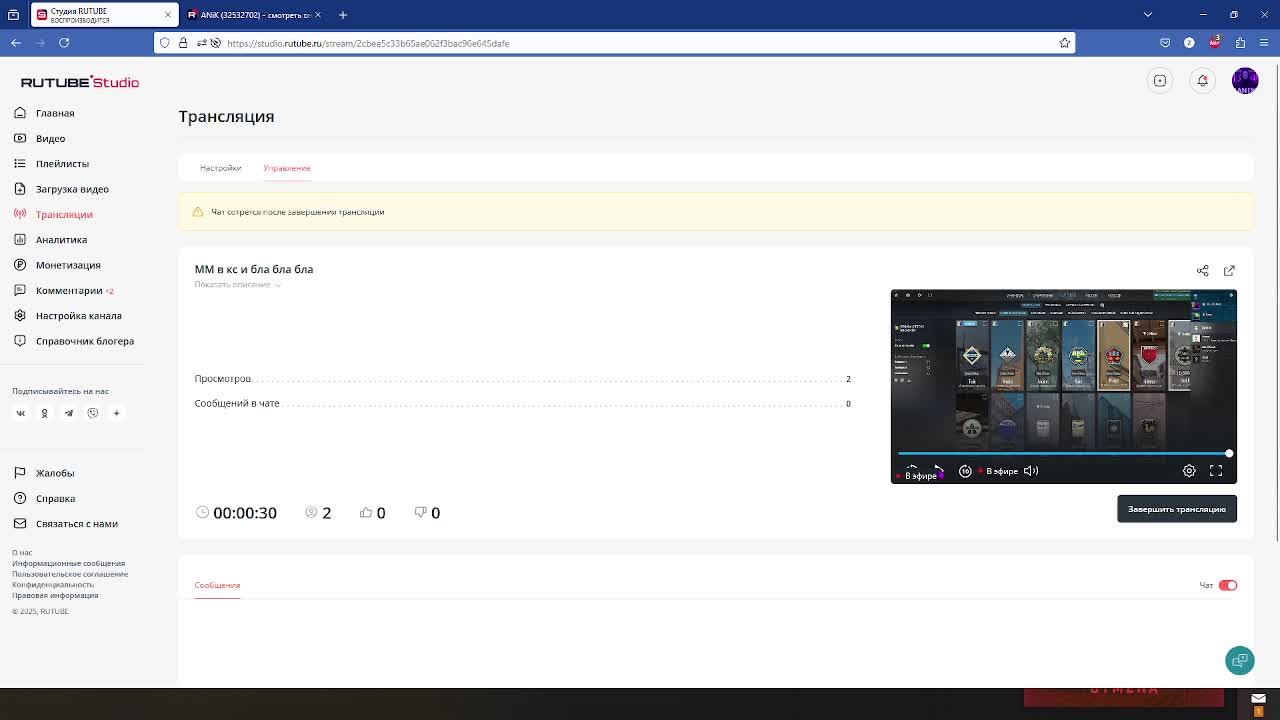Click the create video icon in header
The image size is (1280, 720).
pyautogui.click(x=1160, y=81)
